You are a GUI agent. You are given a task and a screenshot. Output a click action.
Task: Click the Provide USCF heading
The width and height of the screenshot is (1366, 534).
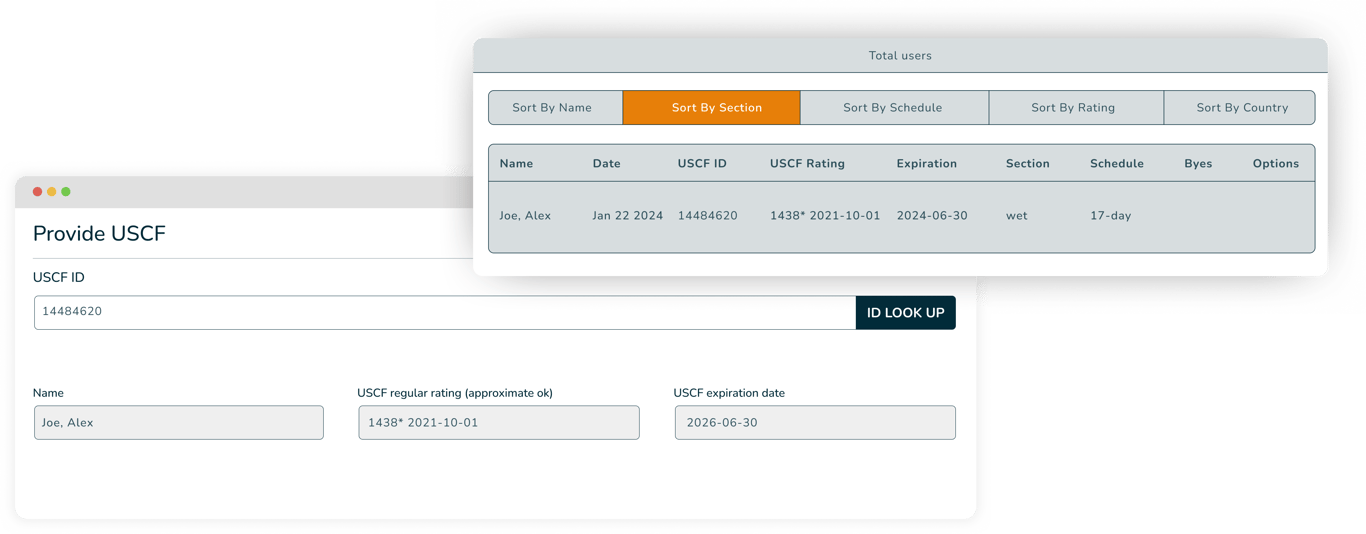click(99, 234)
